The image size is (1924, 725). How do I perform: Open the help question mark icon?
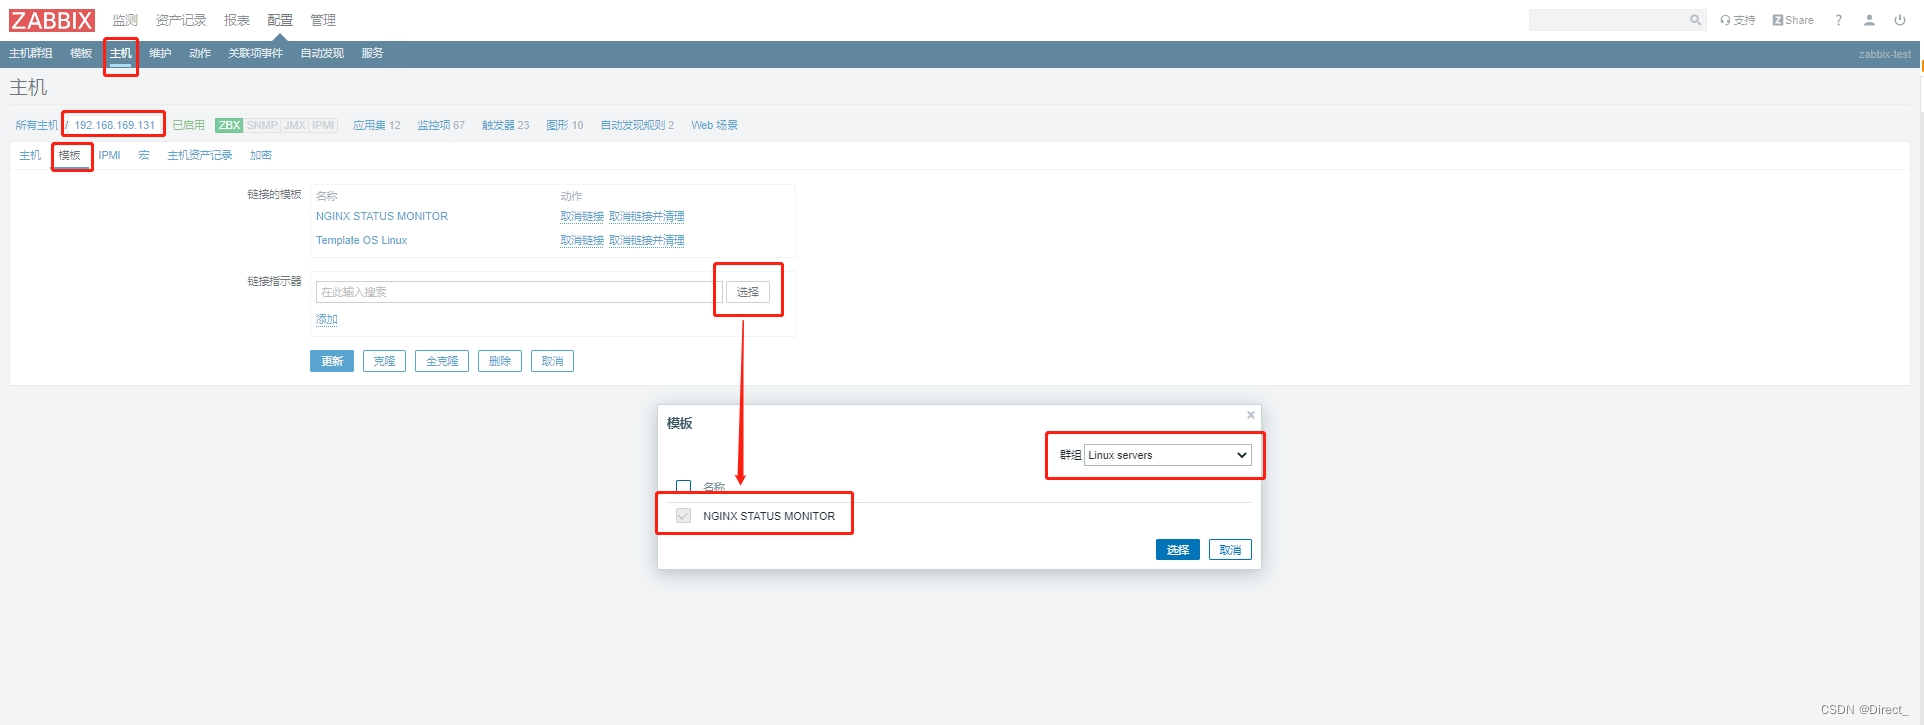click(x=1838, y=20)
